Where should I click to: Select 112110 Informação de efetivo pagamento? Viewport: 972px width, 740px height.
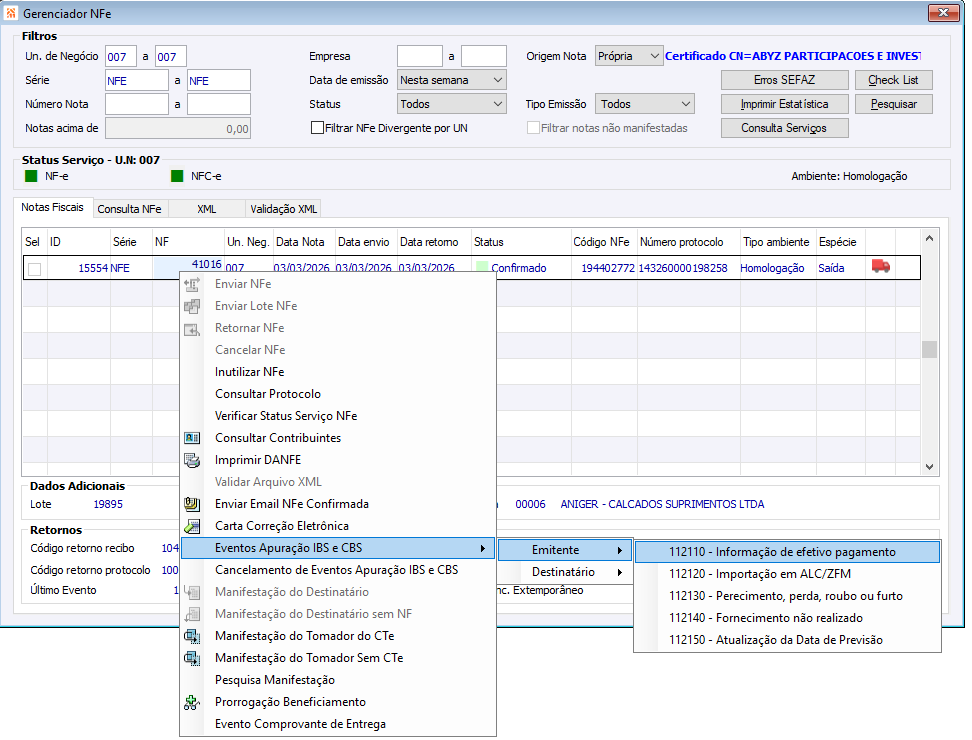787,552
